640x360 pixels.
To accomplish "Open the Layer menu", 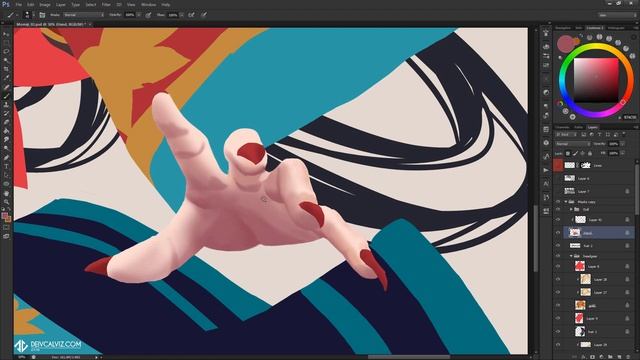I will tap(60, 4).
